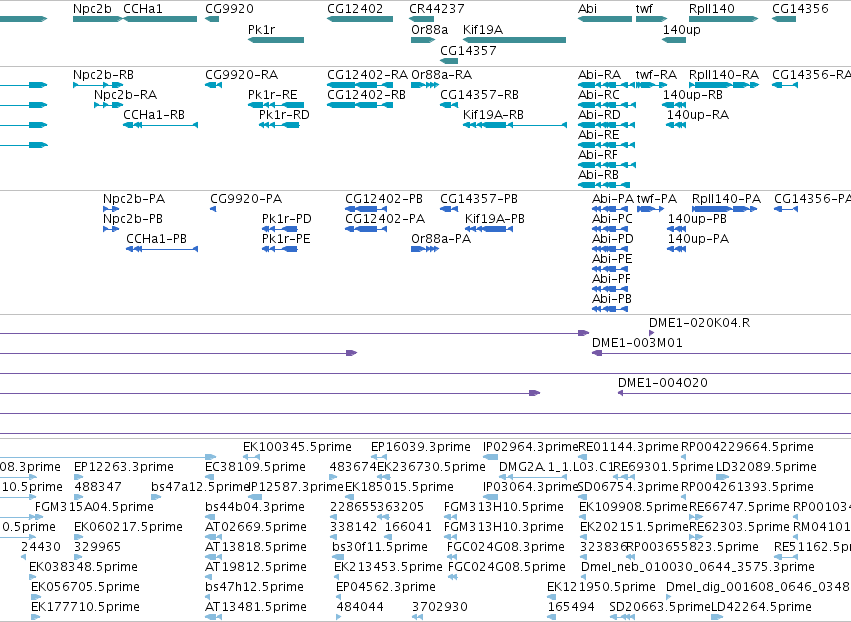Click the 140up-PB protein feature
The height and width of the screenshot is (622, 851).
[x=677, y=229]
